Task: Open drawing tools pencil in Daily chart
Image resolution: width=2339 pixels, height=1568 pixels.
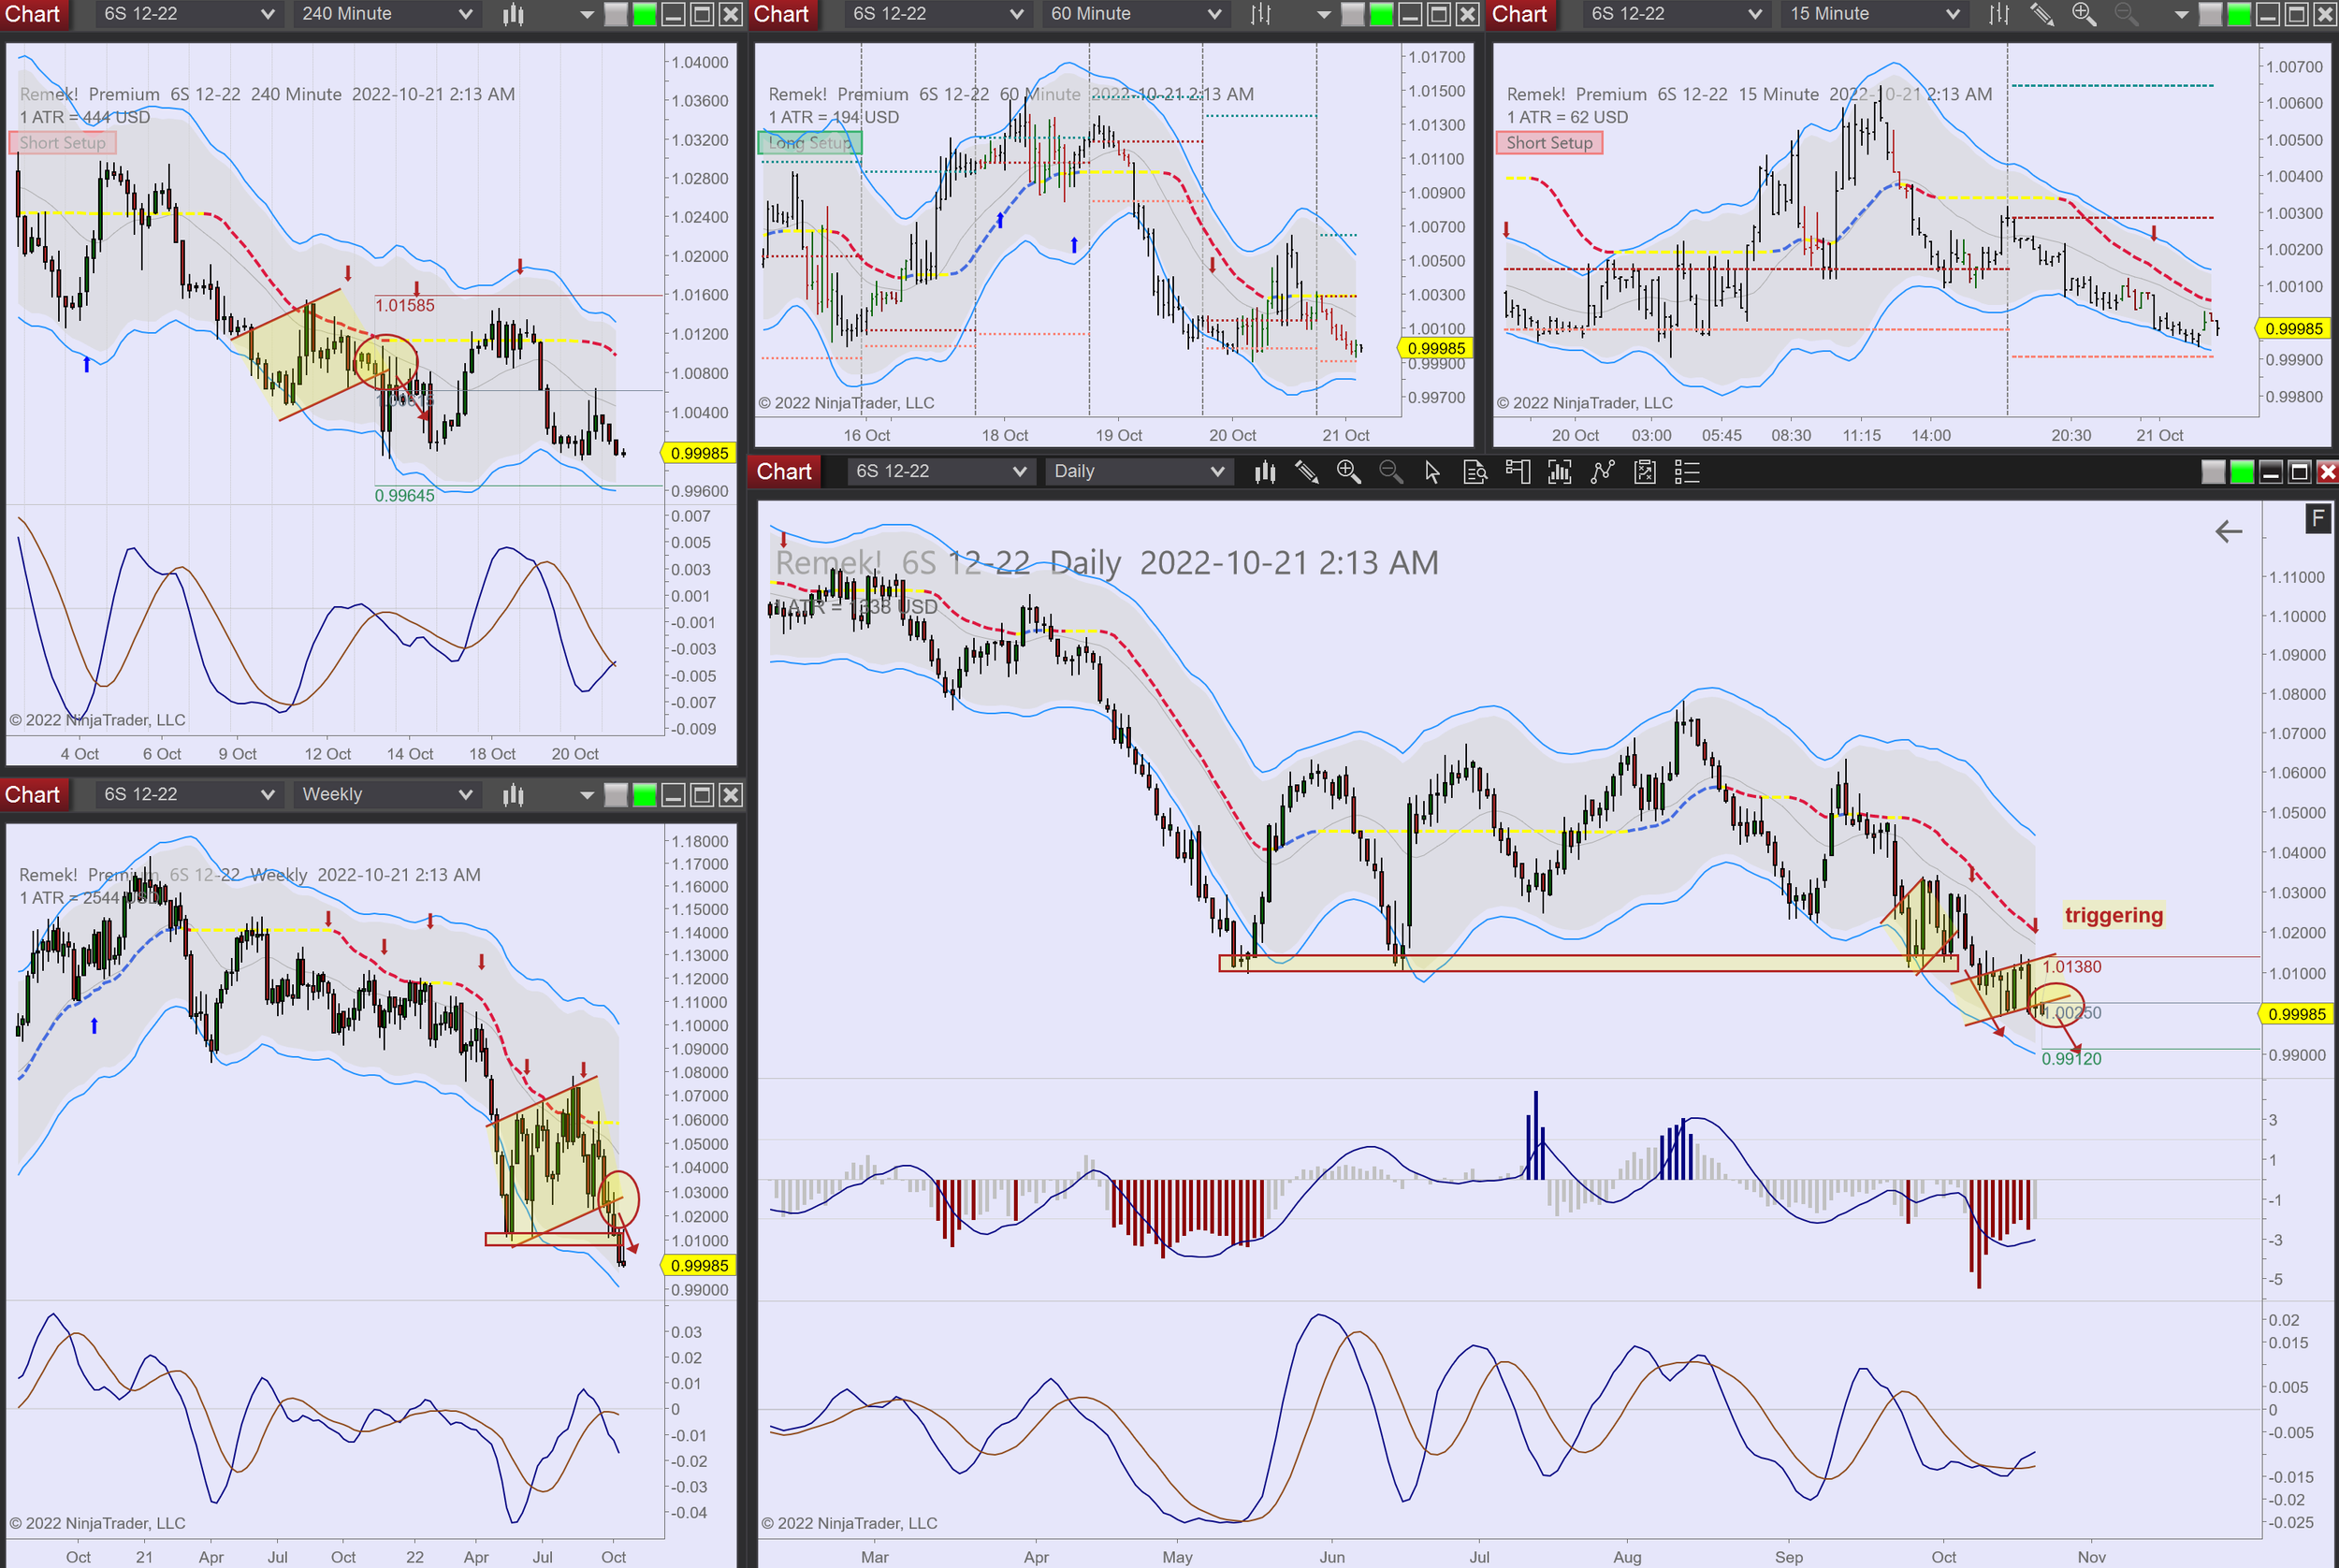Action: click(1306, 472)
